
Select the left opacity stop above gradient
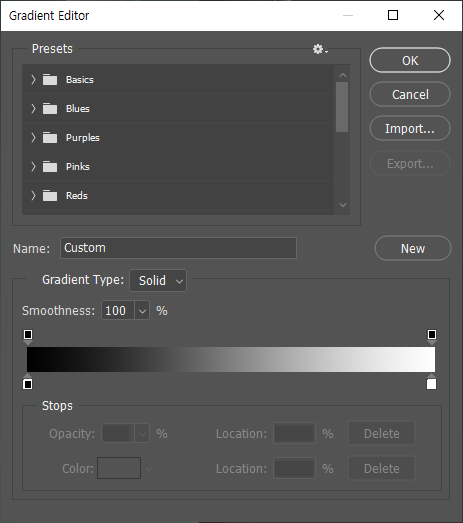point(28,336)
